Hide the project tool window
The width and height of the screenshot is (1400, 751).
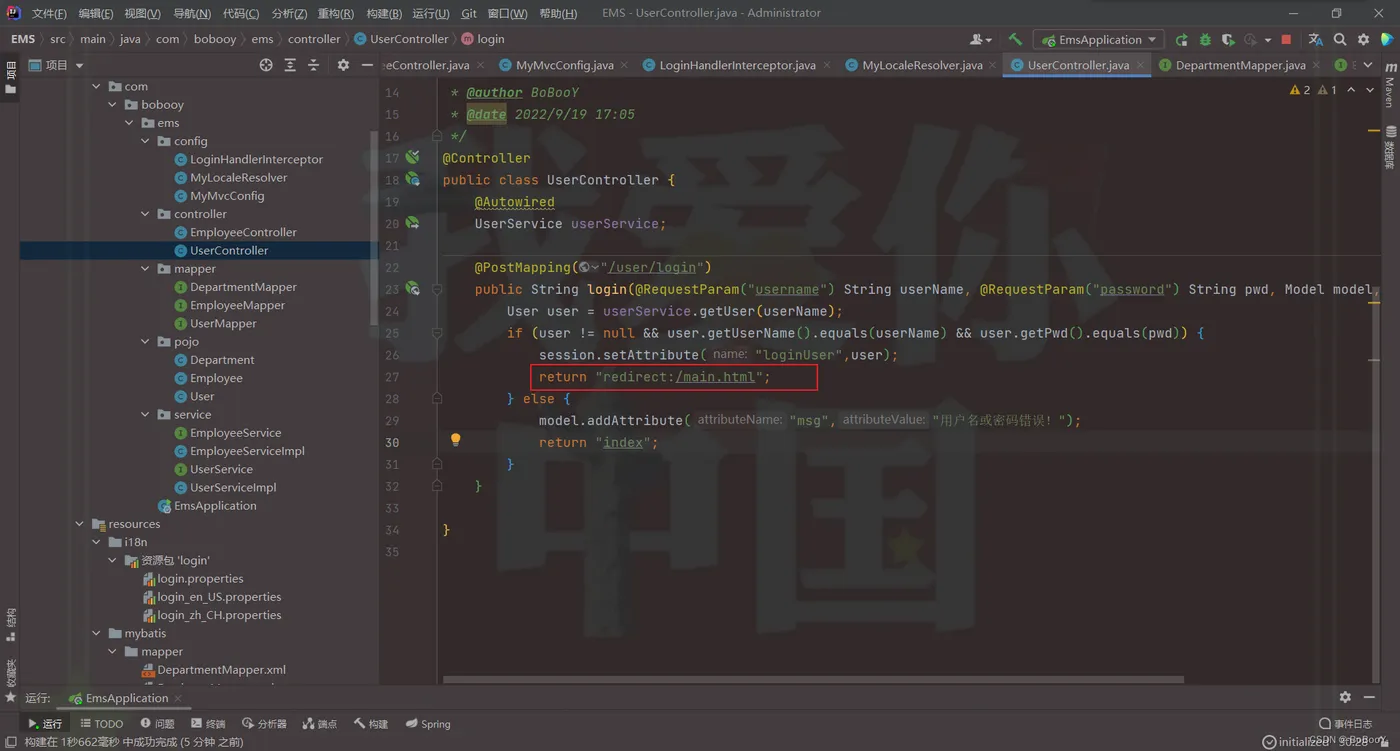pyautogui.click(x=367, y=65)
